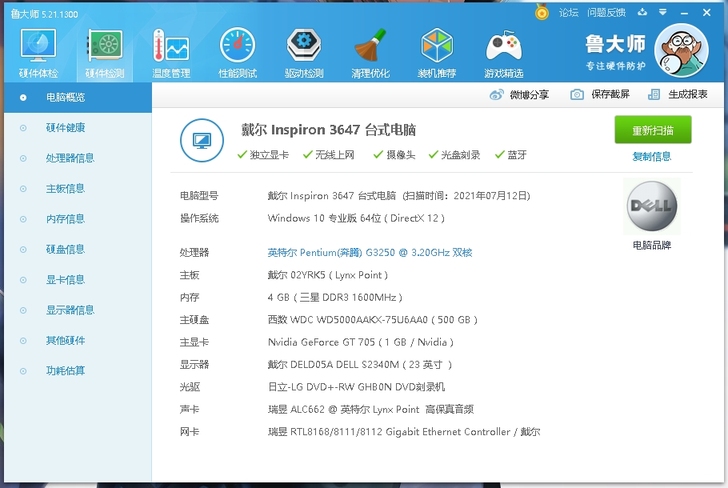The image size is (728, 488).
Task: Select 电脑概览 in sidebar
Action: tap(78, 98)
